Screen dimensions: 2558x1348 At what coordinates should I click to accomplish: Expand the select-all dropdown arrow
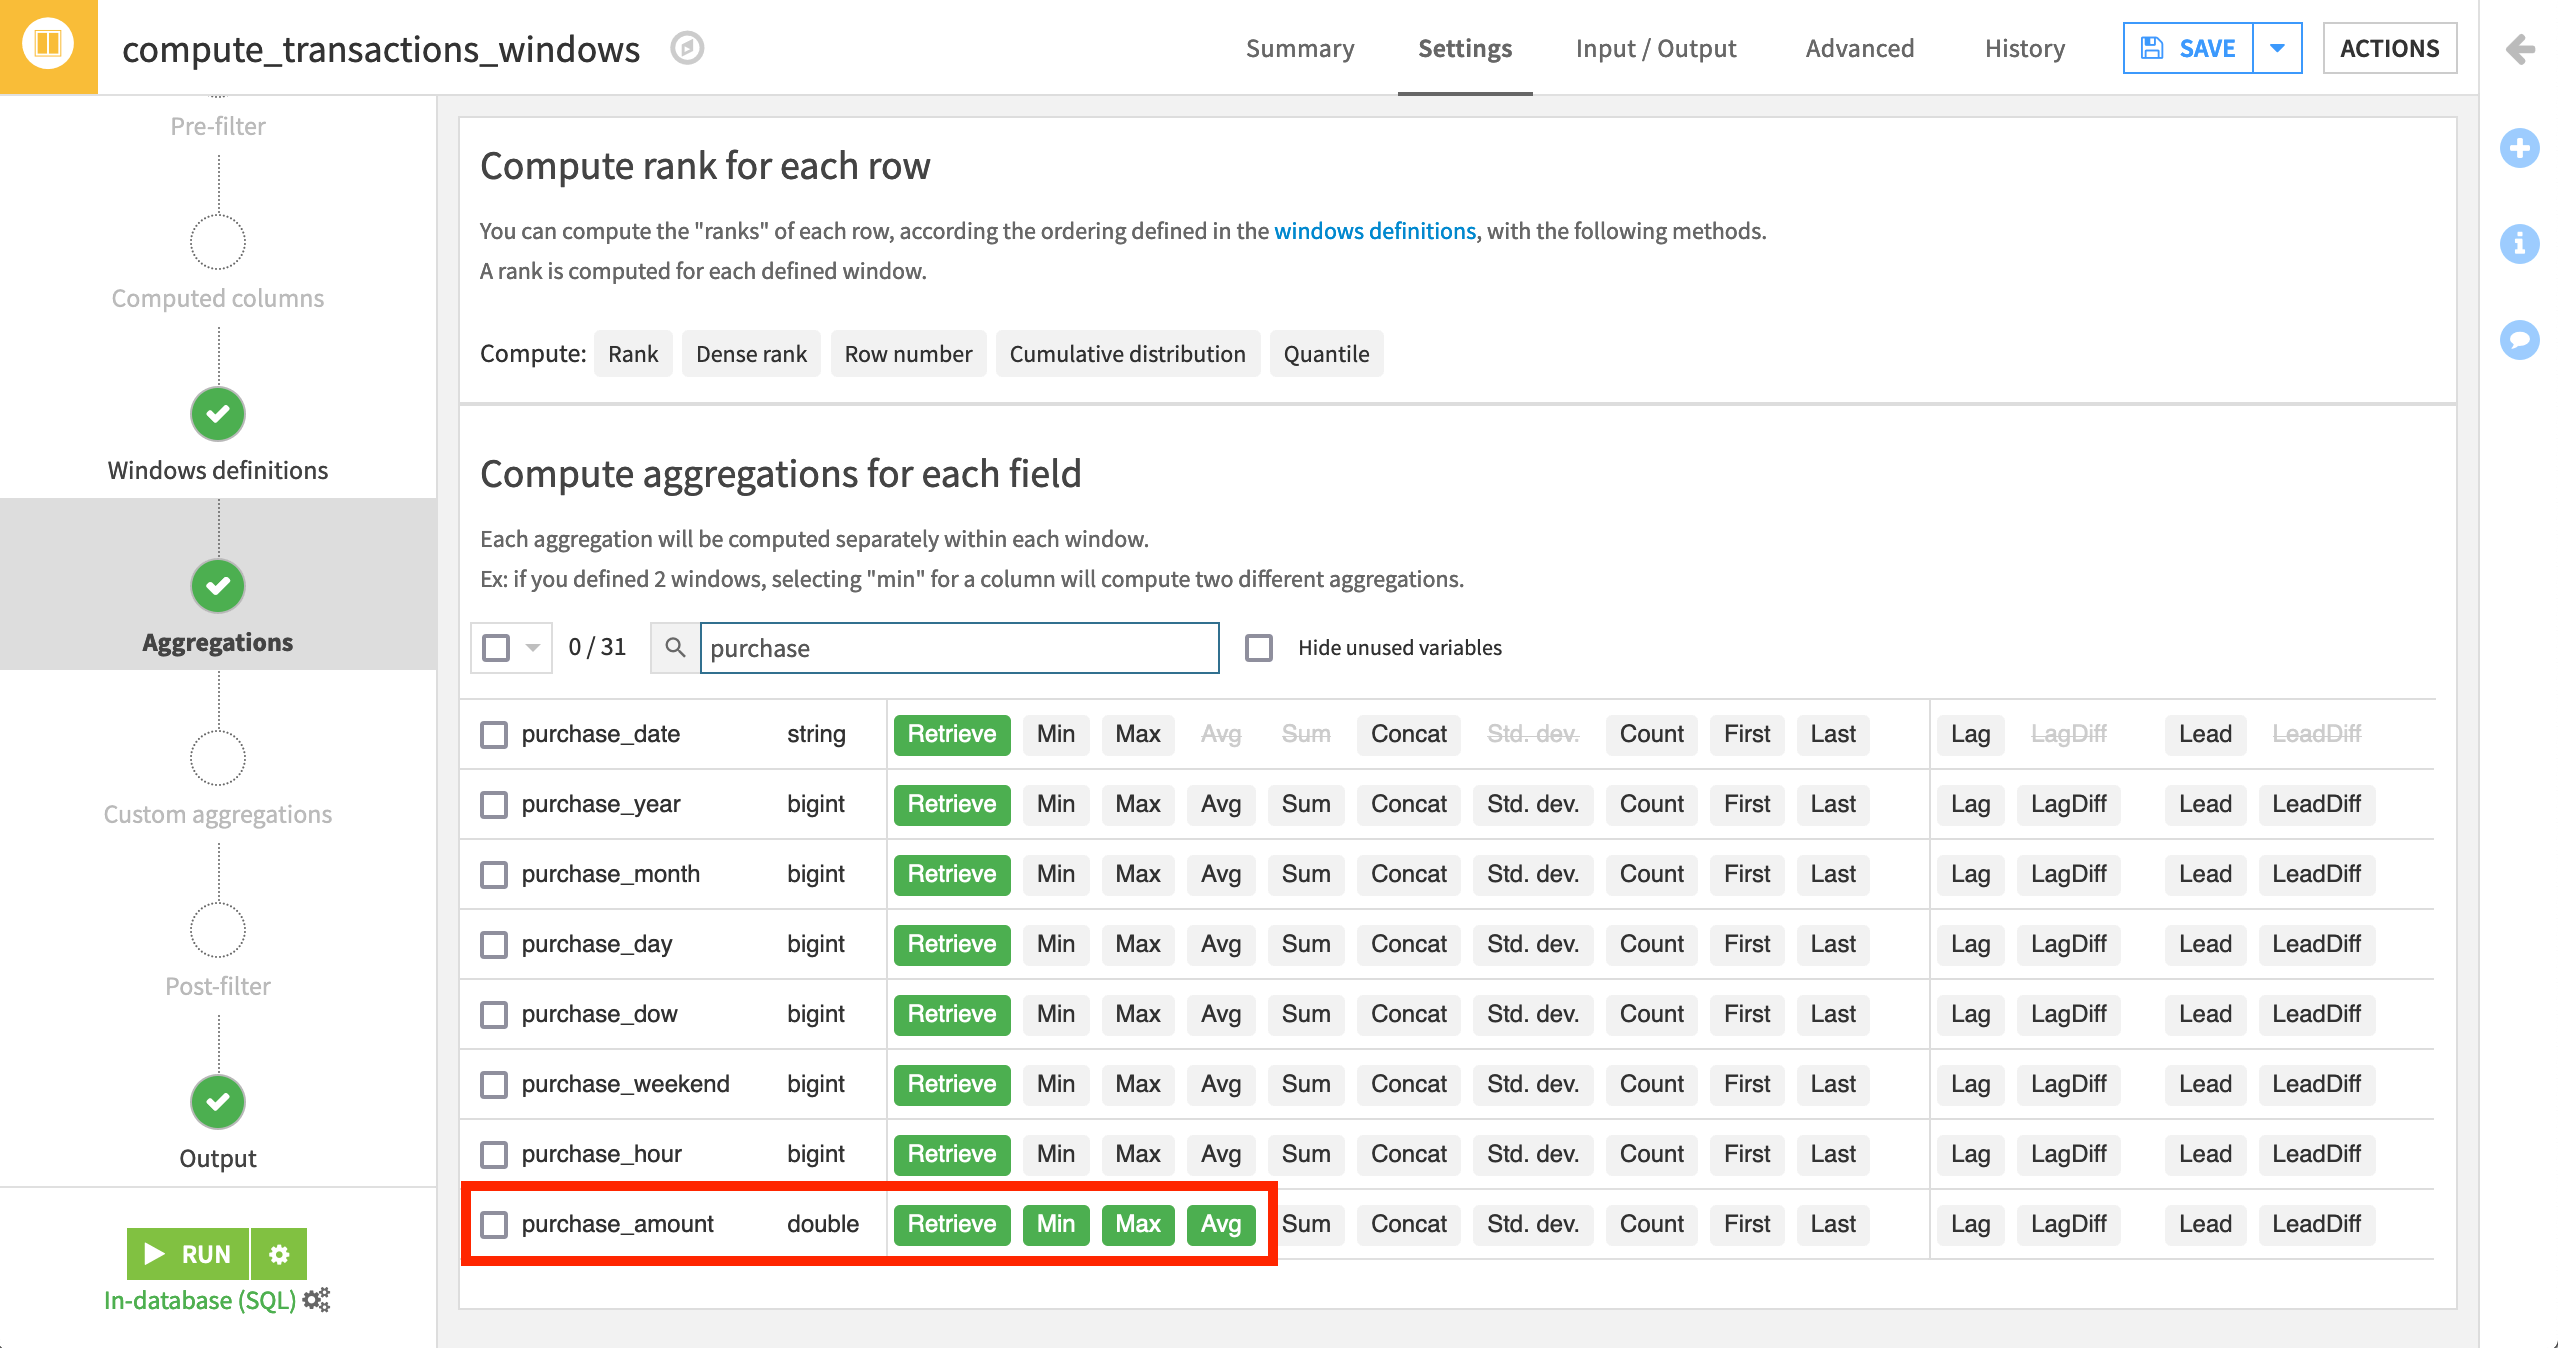pyautogui.click(x=533, y=648)
